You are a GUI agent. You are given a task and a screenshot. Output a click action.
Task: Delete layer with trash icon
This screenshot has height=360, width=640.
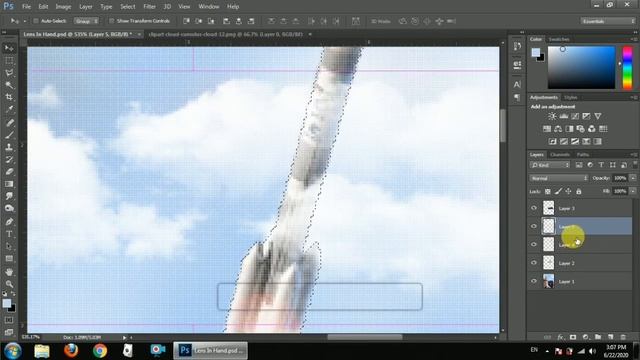coord(623,337)
